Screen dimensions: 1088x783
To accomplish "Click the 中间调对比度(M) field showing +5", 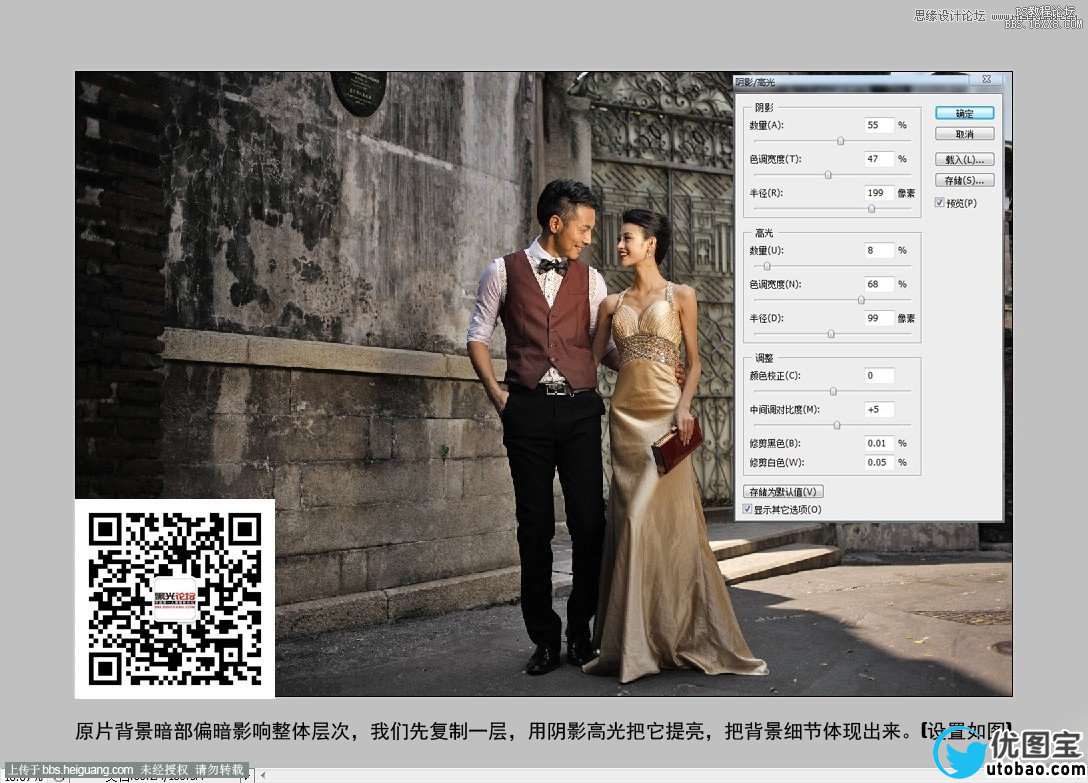I will click(879, 410).
